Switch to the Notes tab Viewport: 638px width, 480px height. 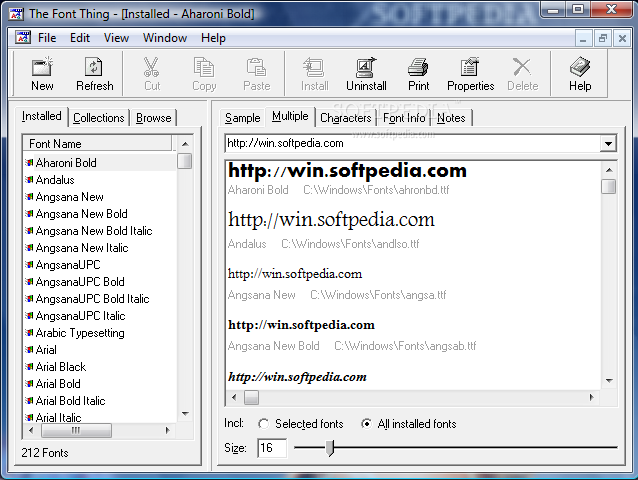(x=451, y=118)
